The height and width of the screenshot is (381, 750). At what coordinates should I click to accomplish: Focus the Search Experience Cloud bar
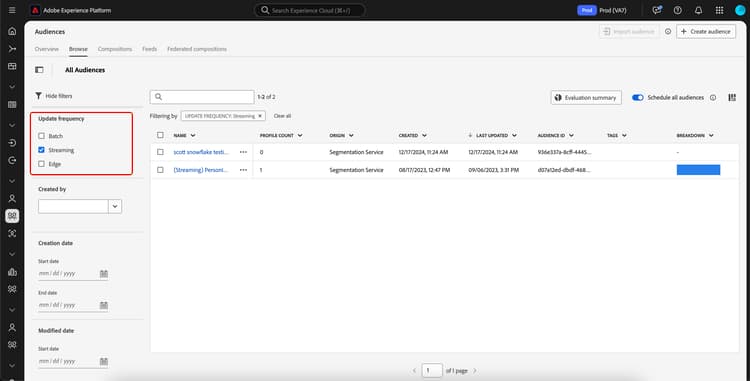coord(309,10)
